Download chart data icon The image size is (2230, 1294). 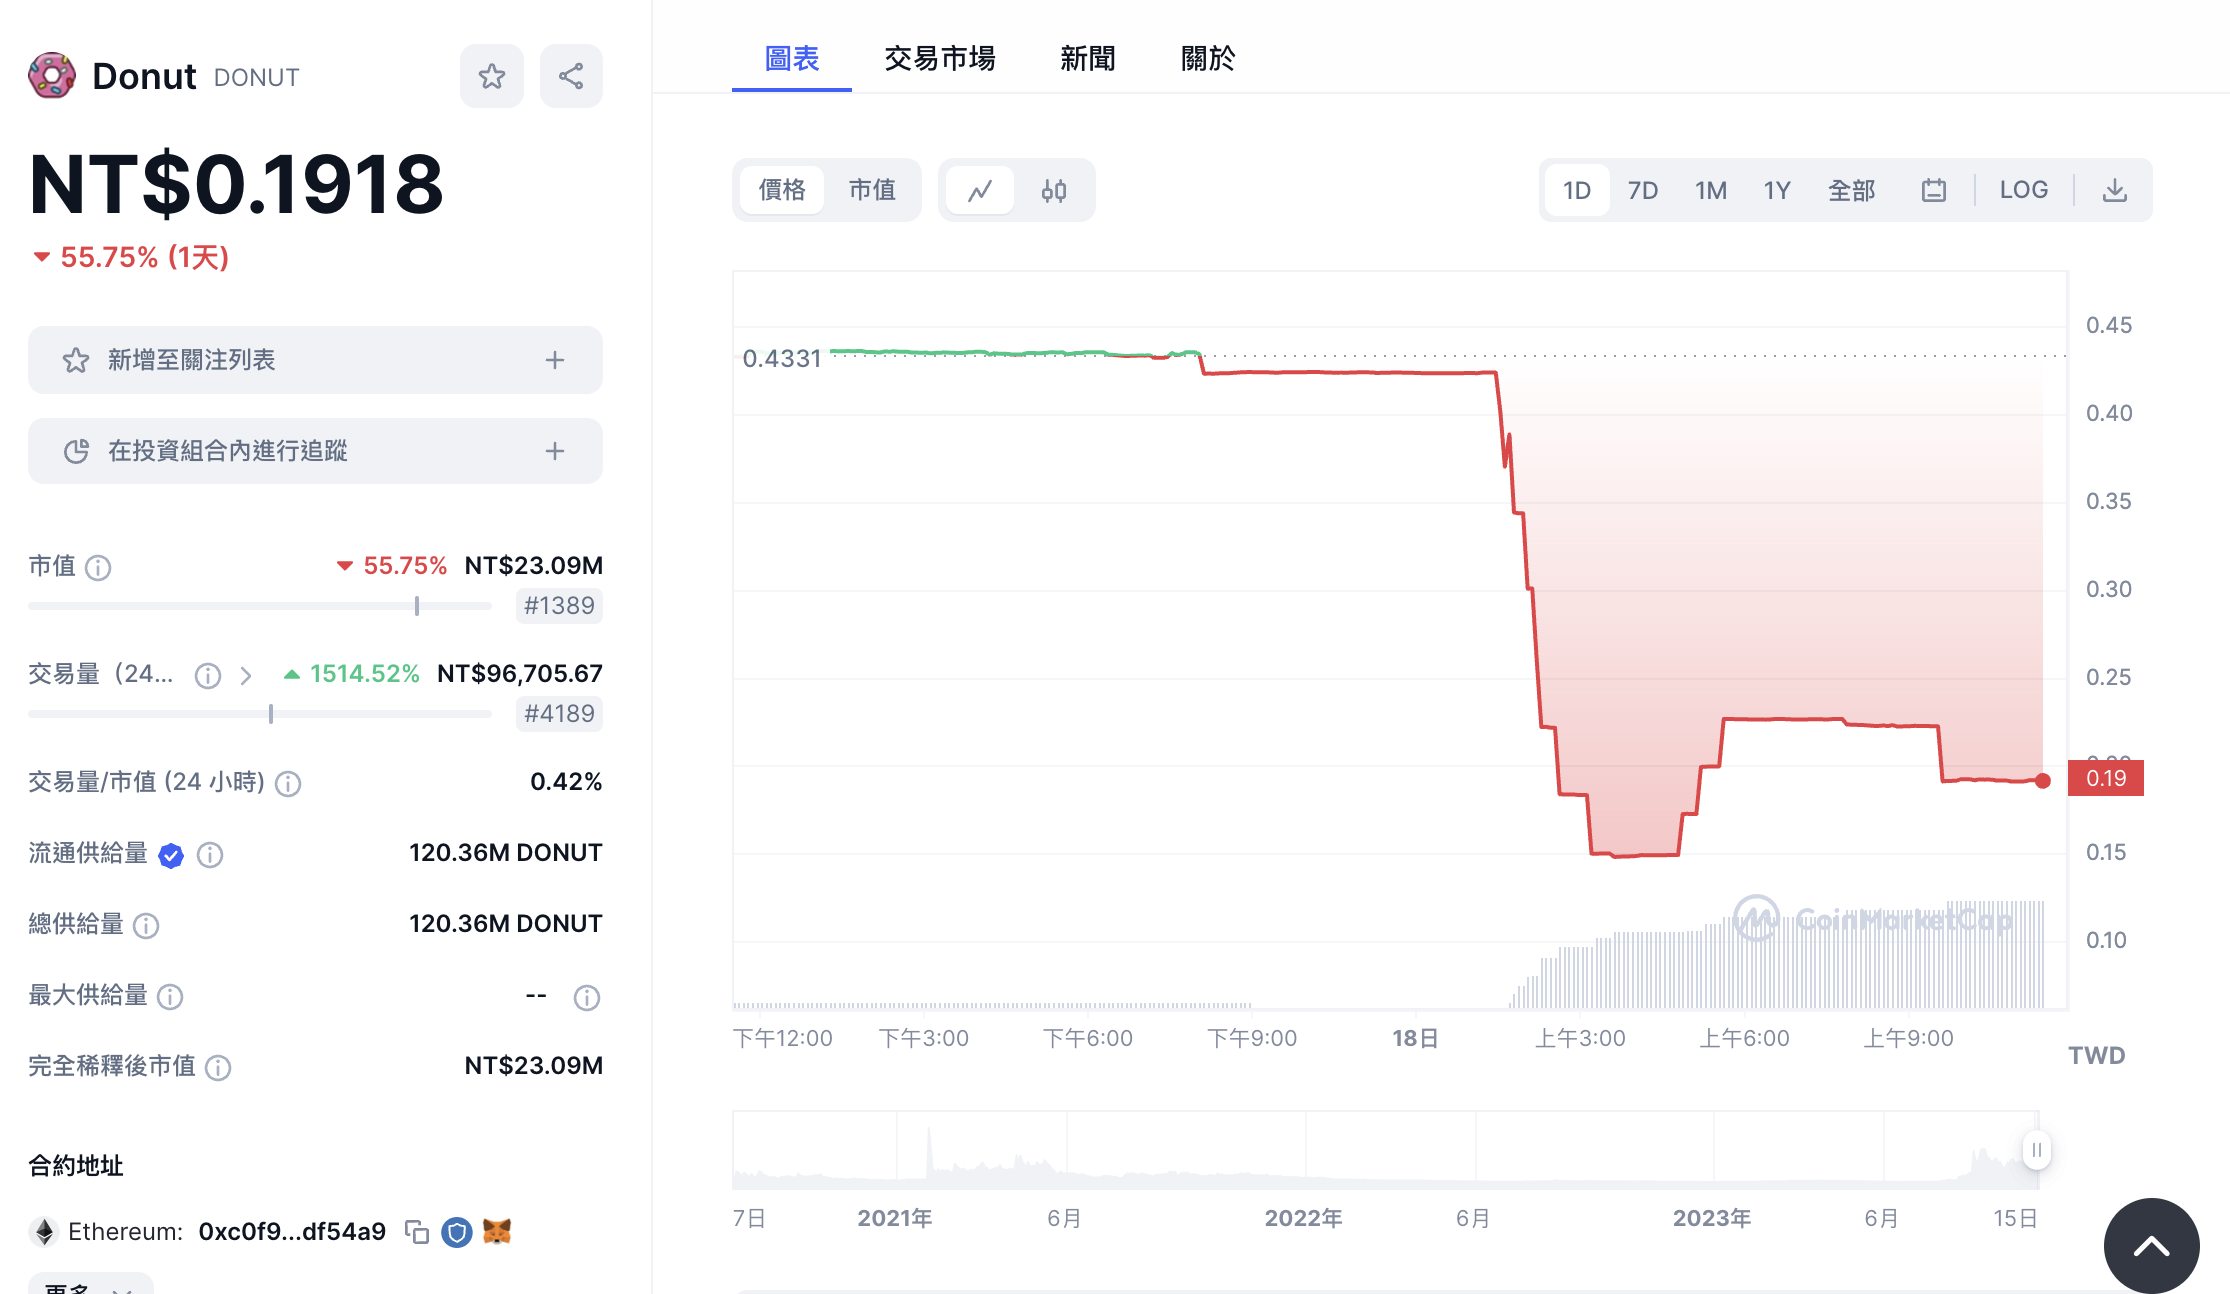click(x=2115, y=190)
